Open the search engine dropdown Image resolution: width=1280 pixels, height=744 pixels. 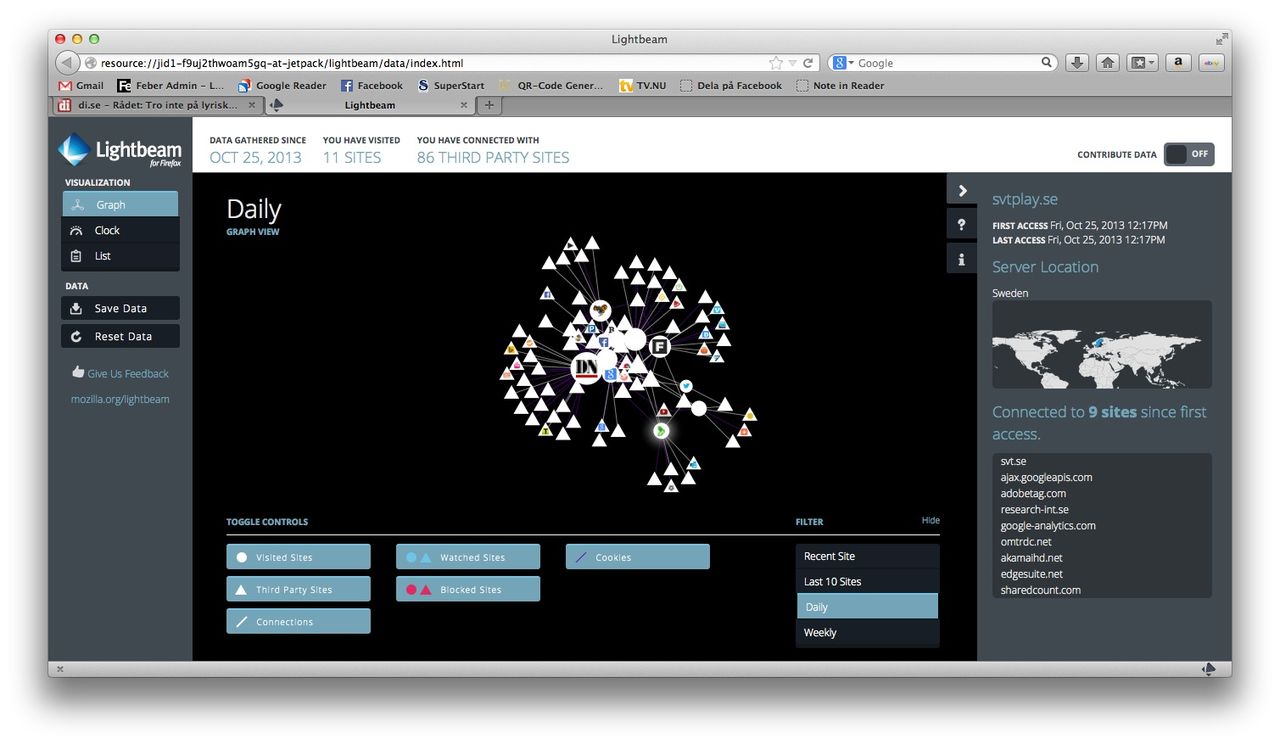[842, 62]
